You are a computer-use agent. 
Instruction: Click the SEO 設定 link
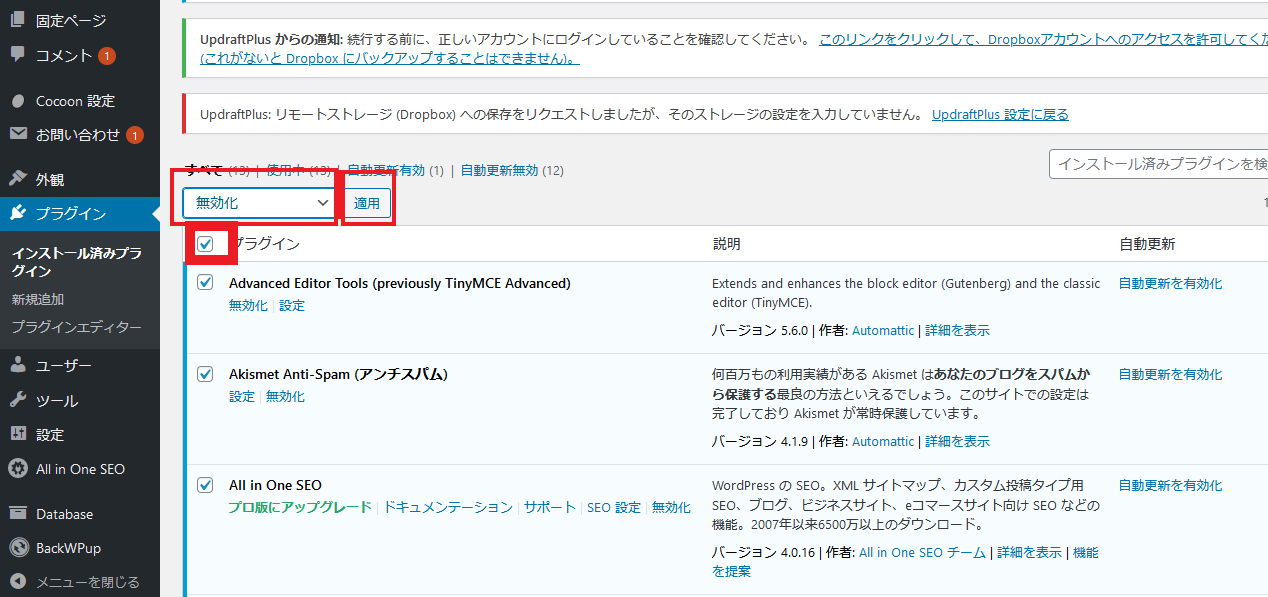[614, 508]
